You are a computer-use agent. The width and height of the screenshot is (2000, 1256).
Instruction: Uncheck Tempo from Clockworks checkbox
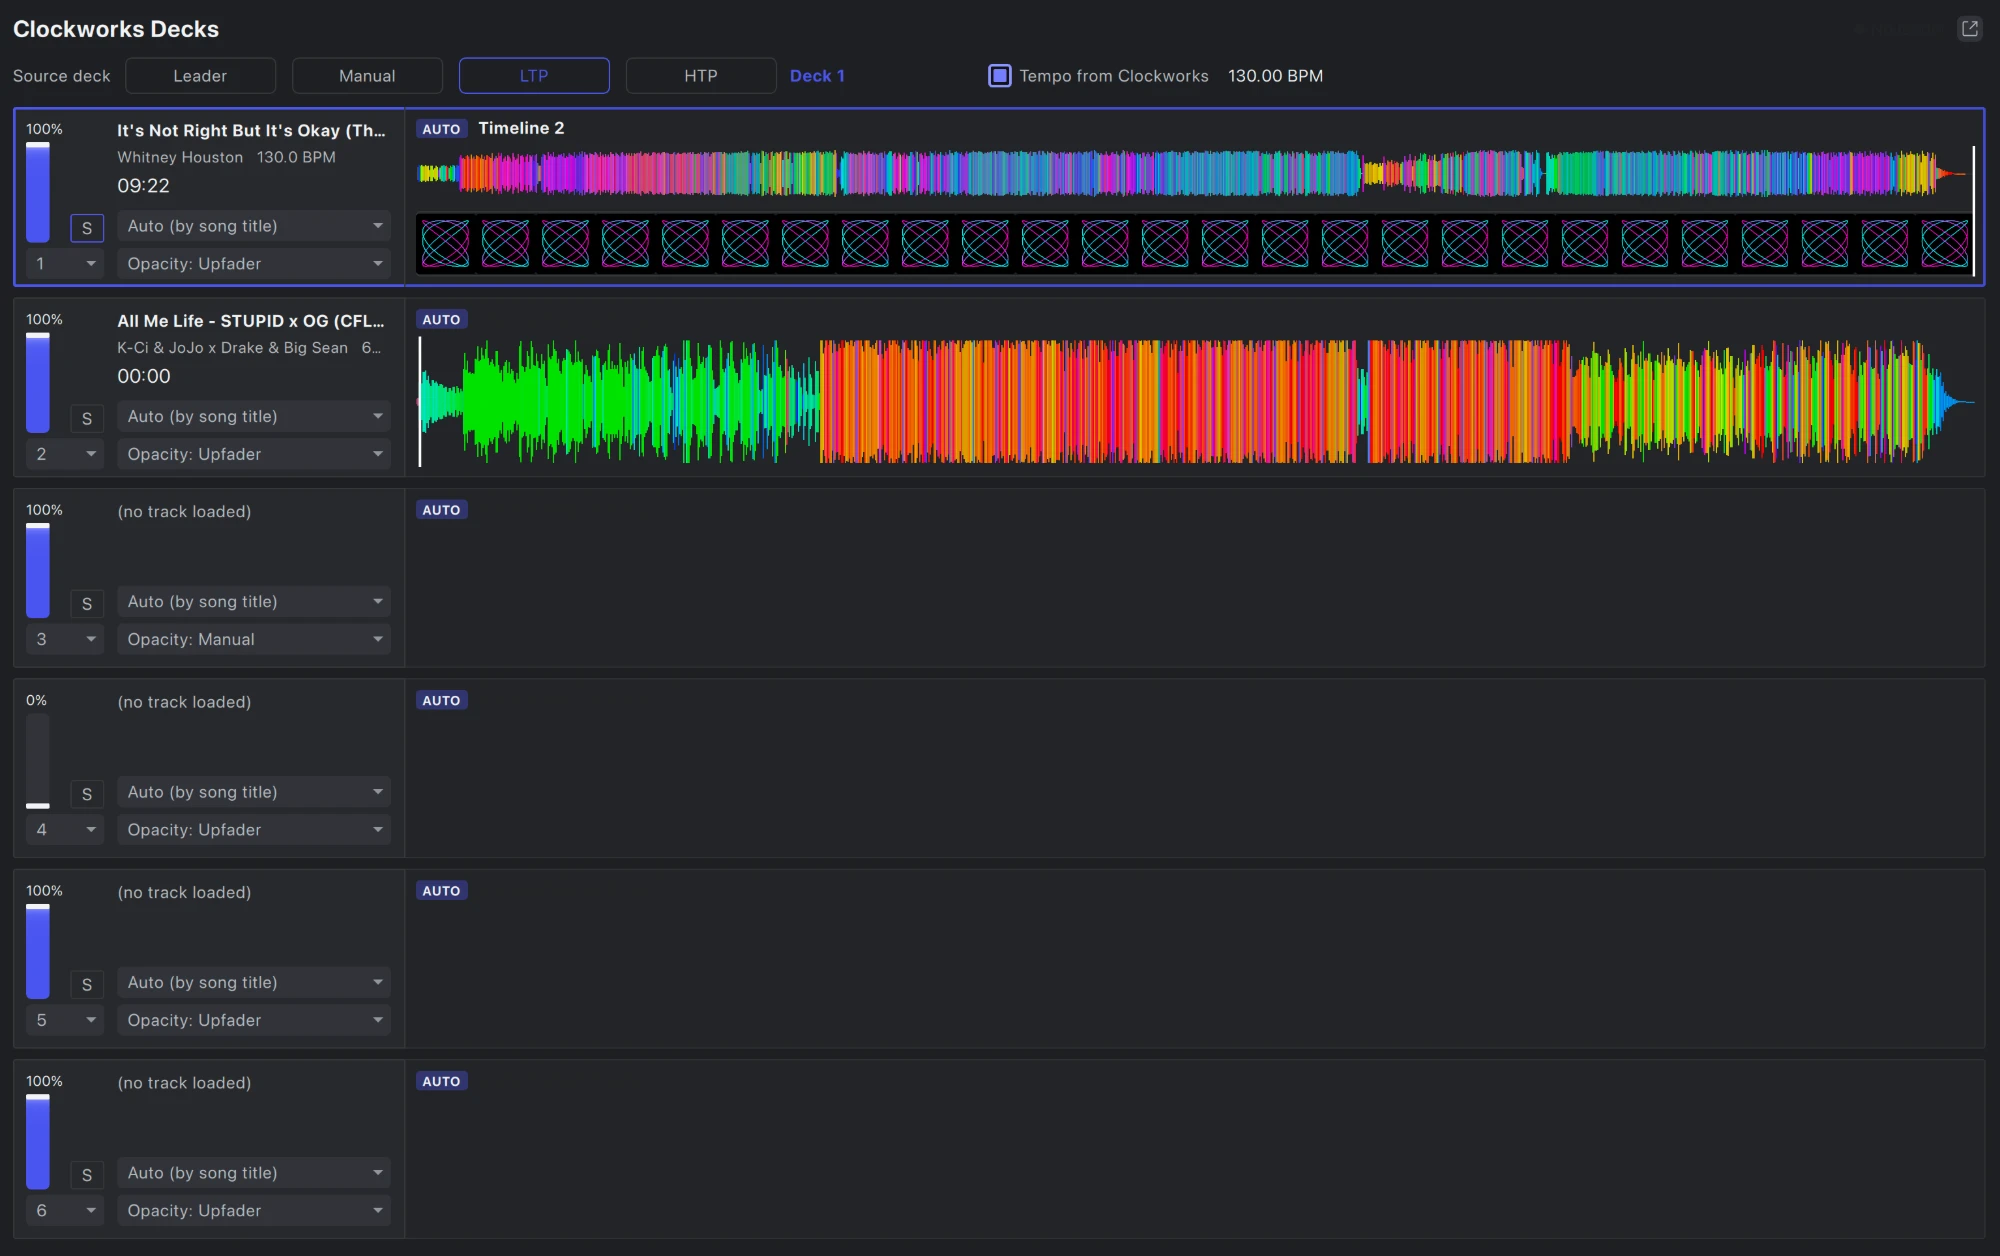point(999,76)
